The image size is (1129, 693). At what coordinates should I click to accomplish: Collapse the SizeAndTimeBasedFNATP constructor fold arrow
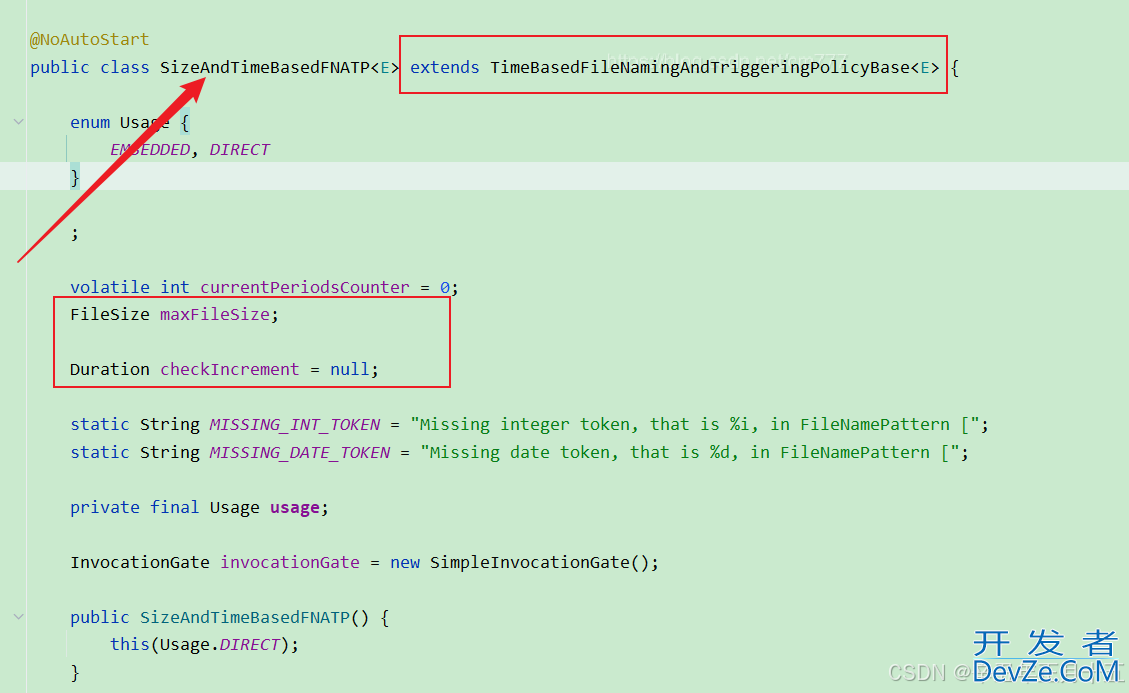point(19,617)
